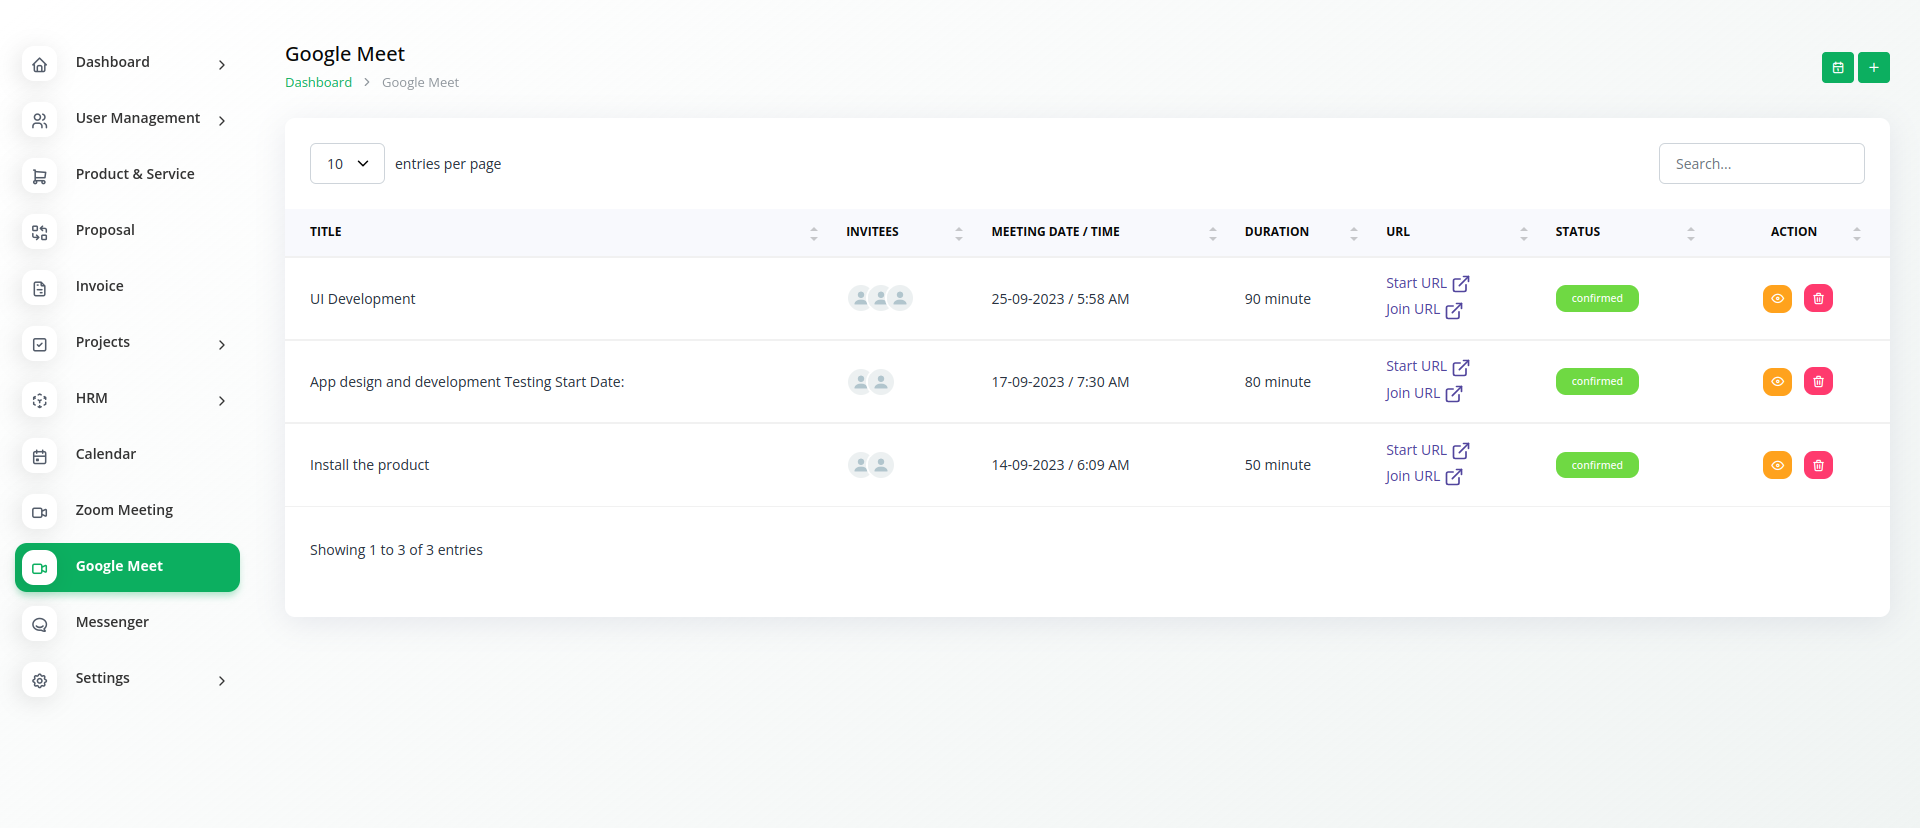Click trash icon for Install the product
This screenshot has width=1920, height=828.
click(x=1817, y=465)
